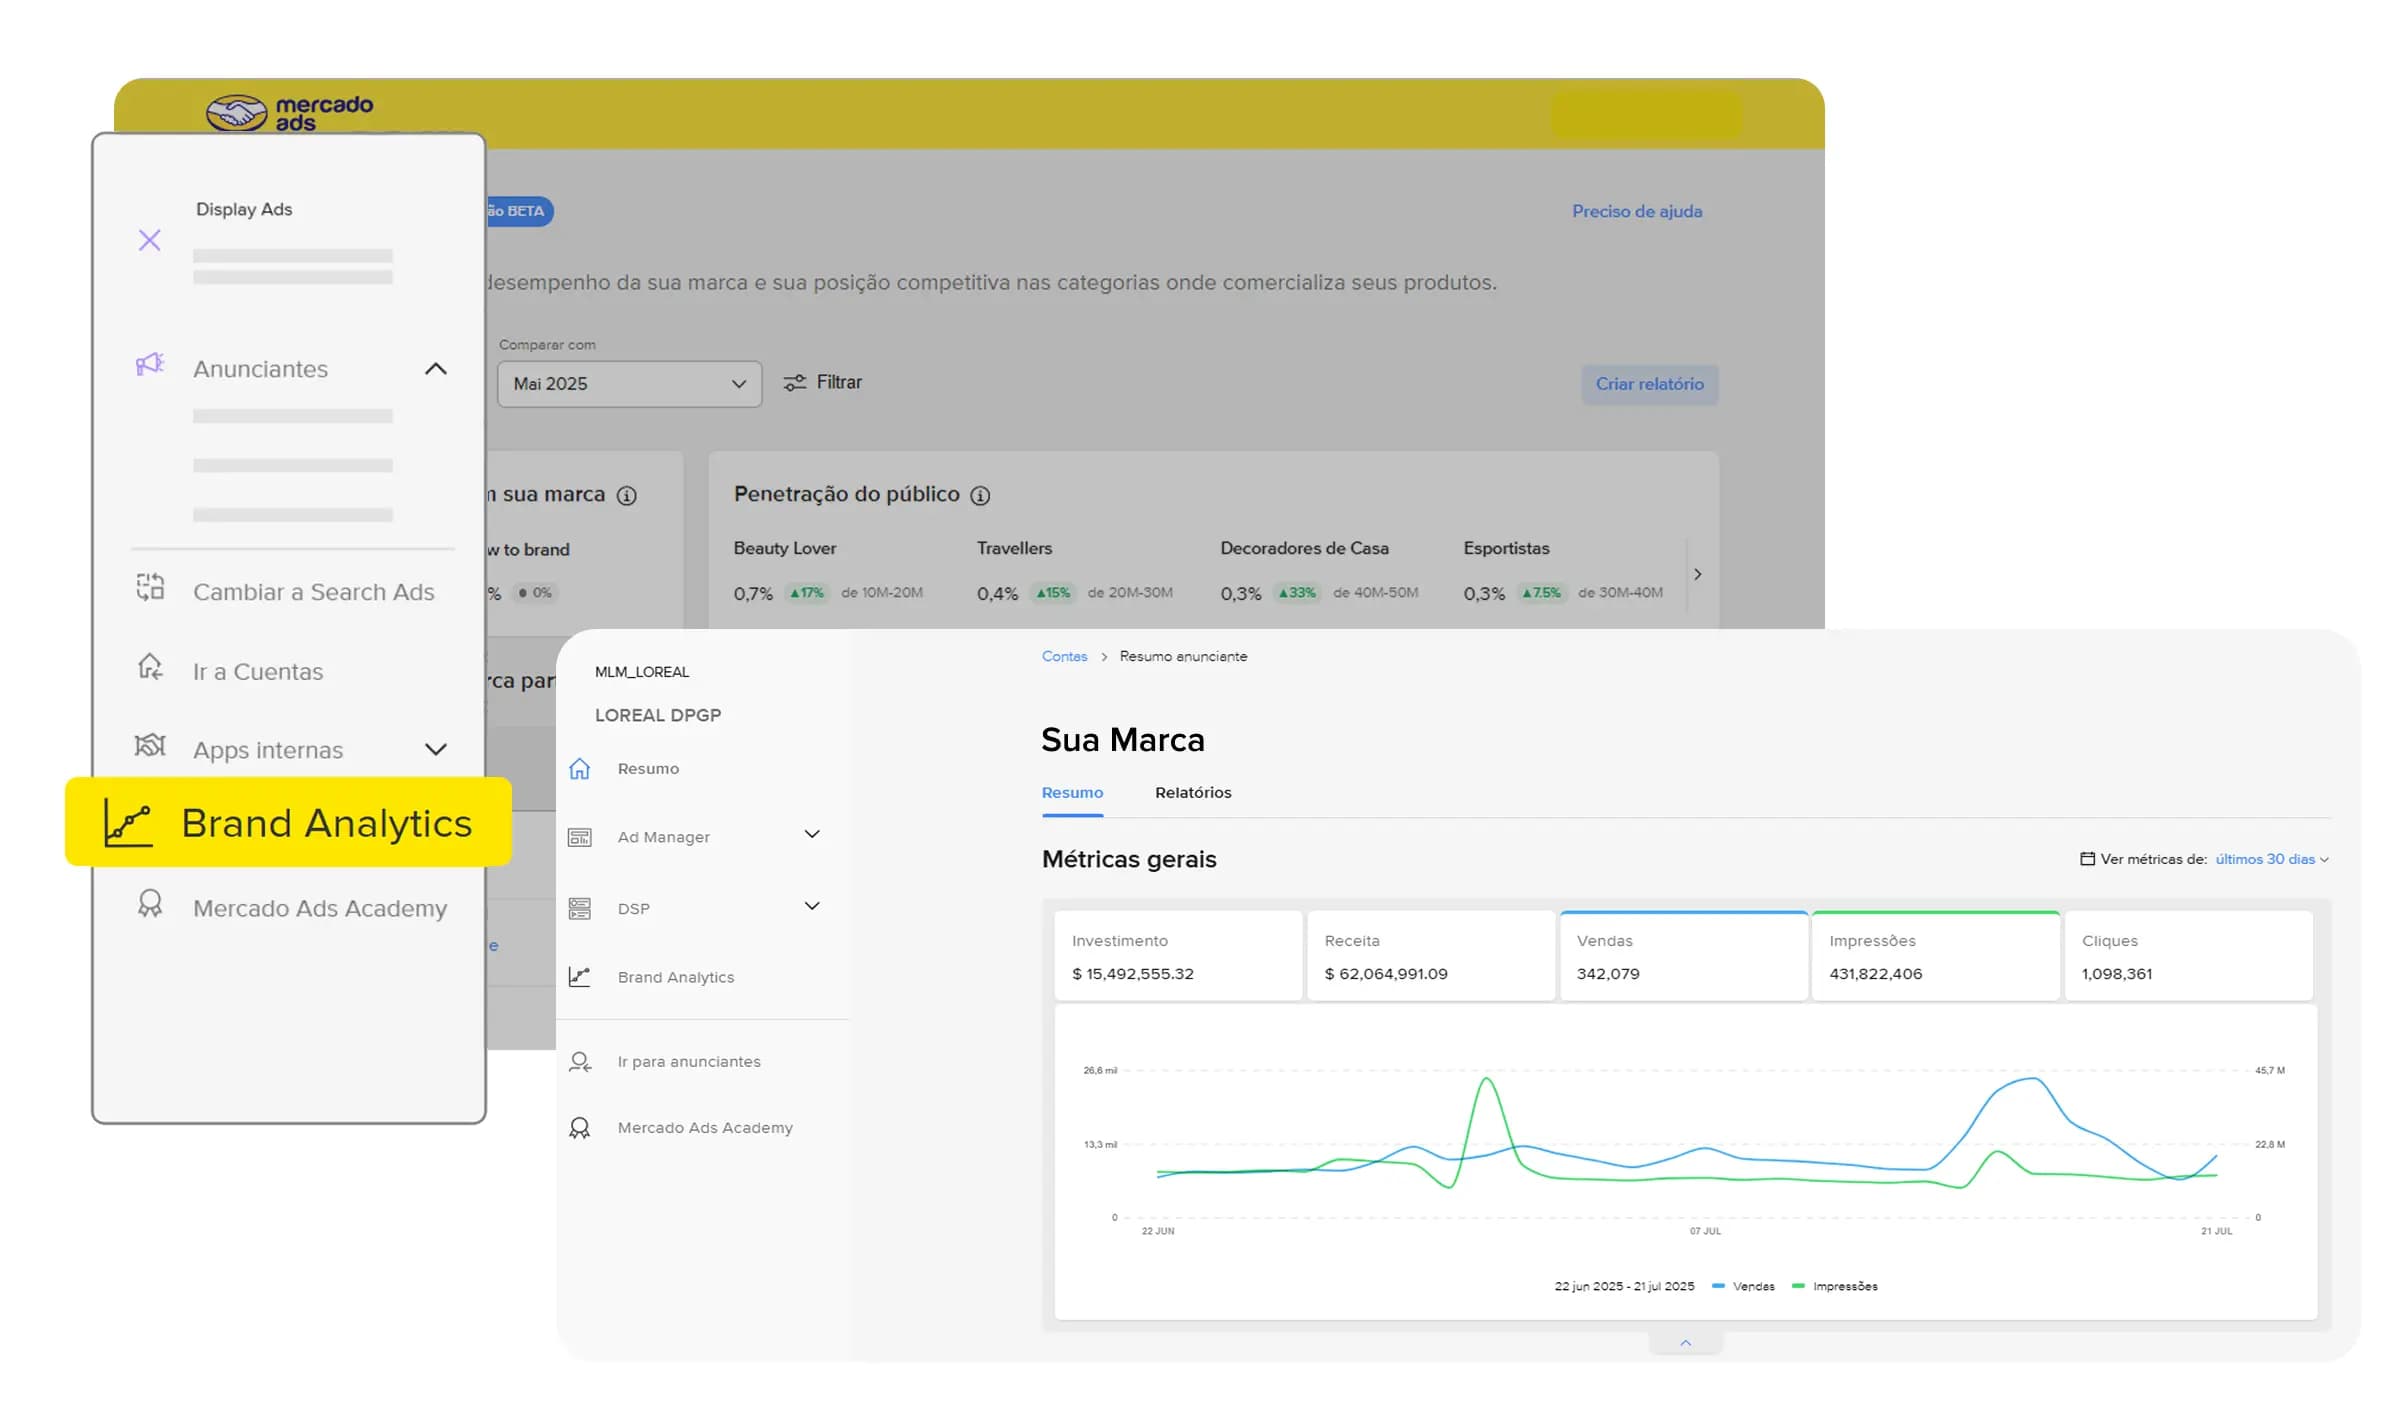This screenshot has width=2400, height=1412.
Task: Click the Mercado Ads handshake logo
Action: tap(236, 112)
